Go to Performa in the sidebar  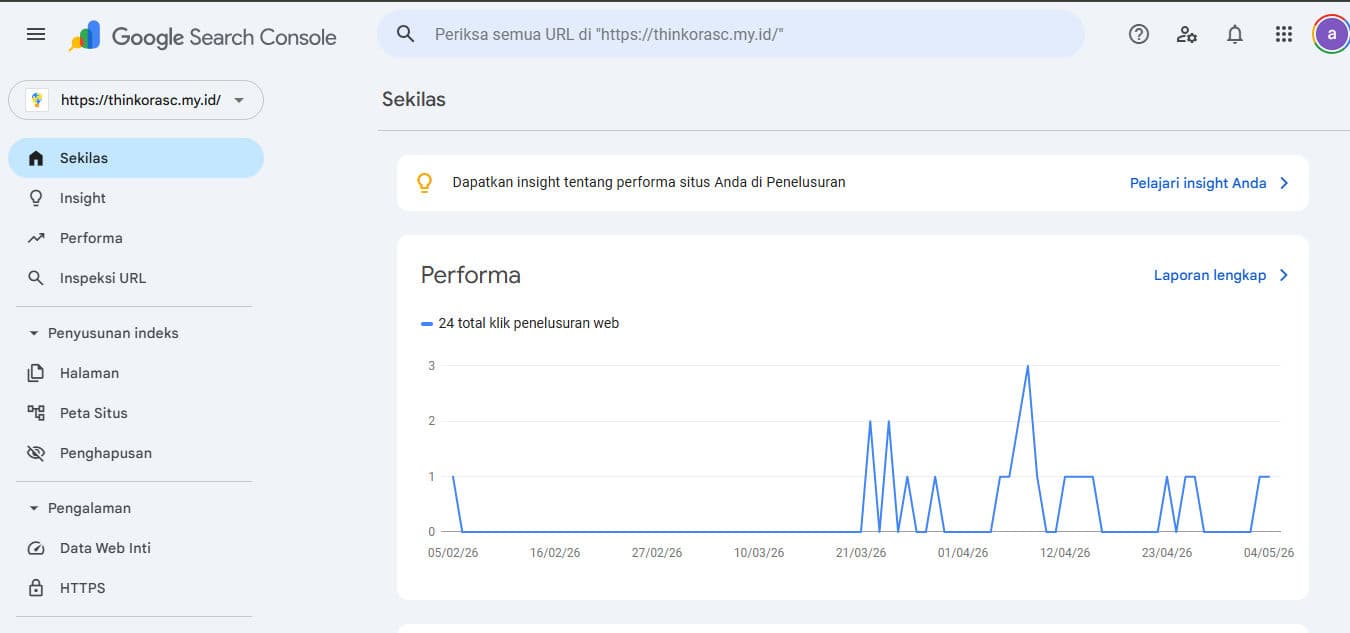click(136, 238)
